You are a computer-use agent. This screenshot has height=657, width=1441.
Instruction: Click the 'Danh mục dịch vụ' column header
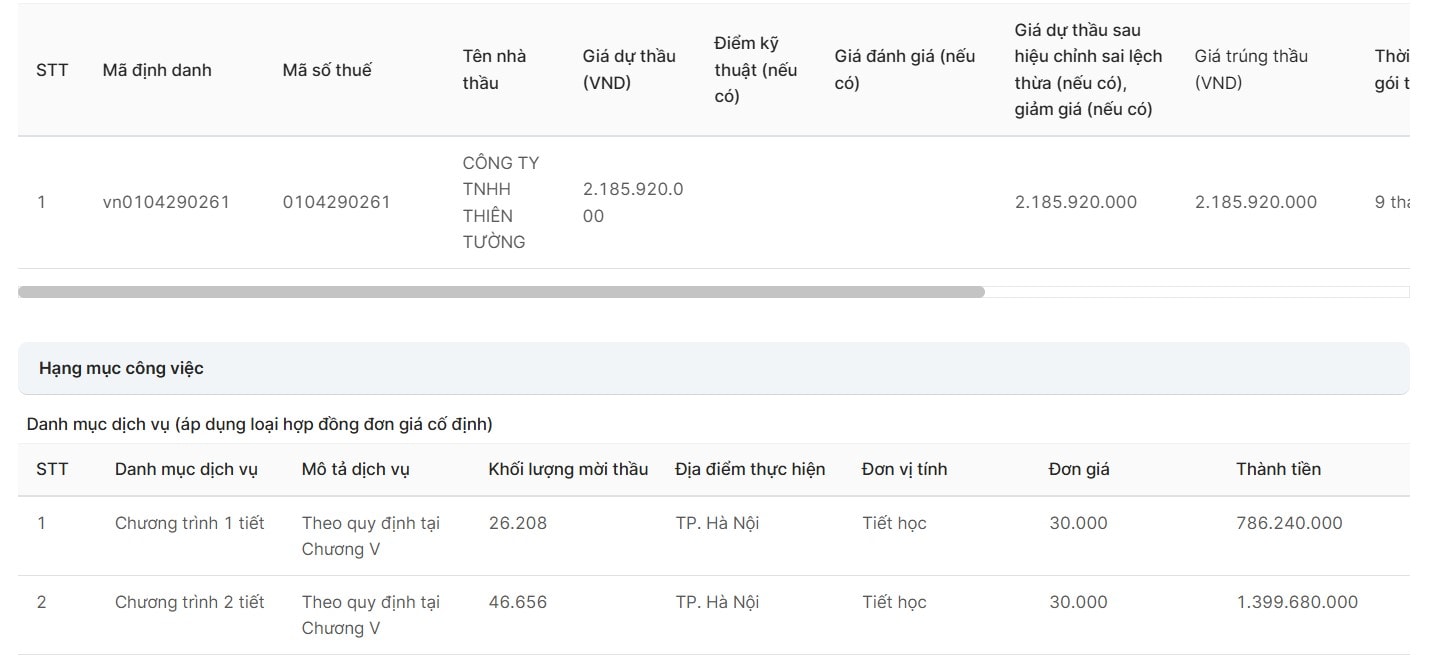coord(186,469)
